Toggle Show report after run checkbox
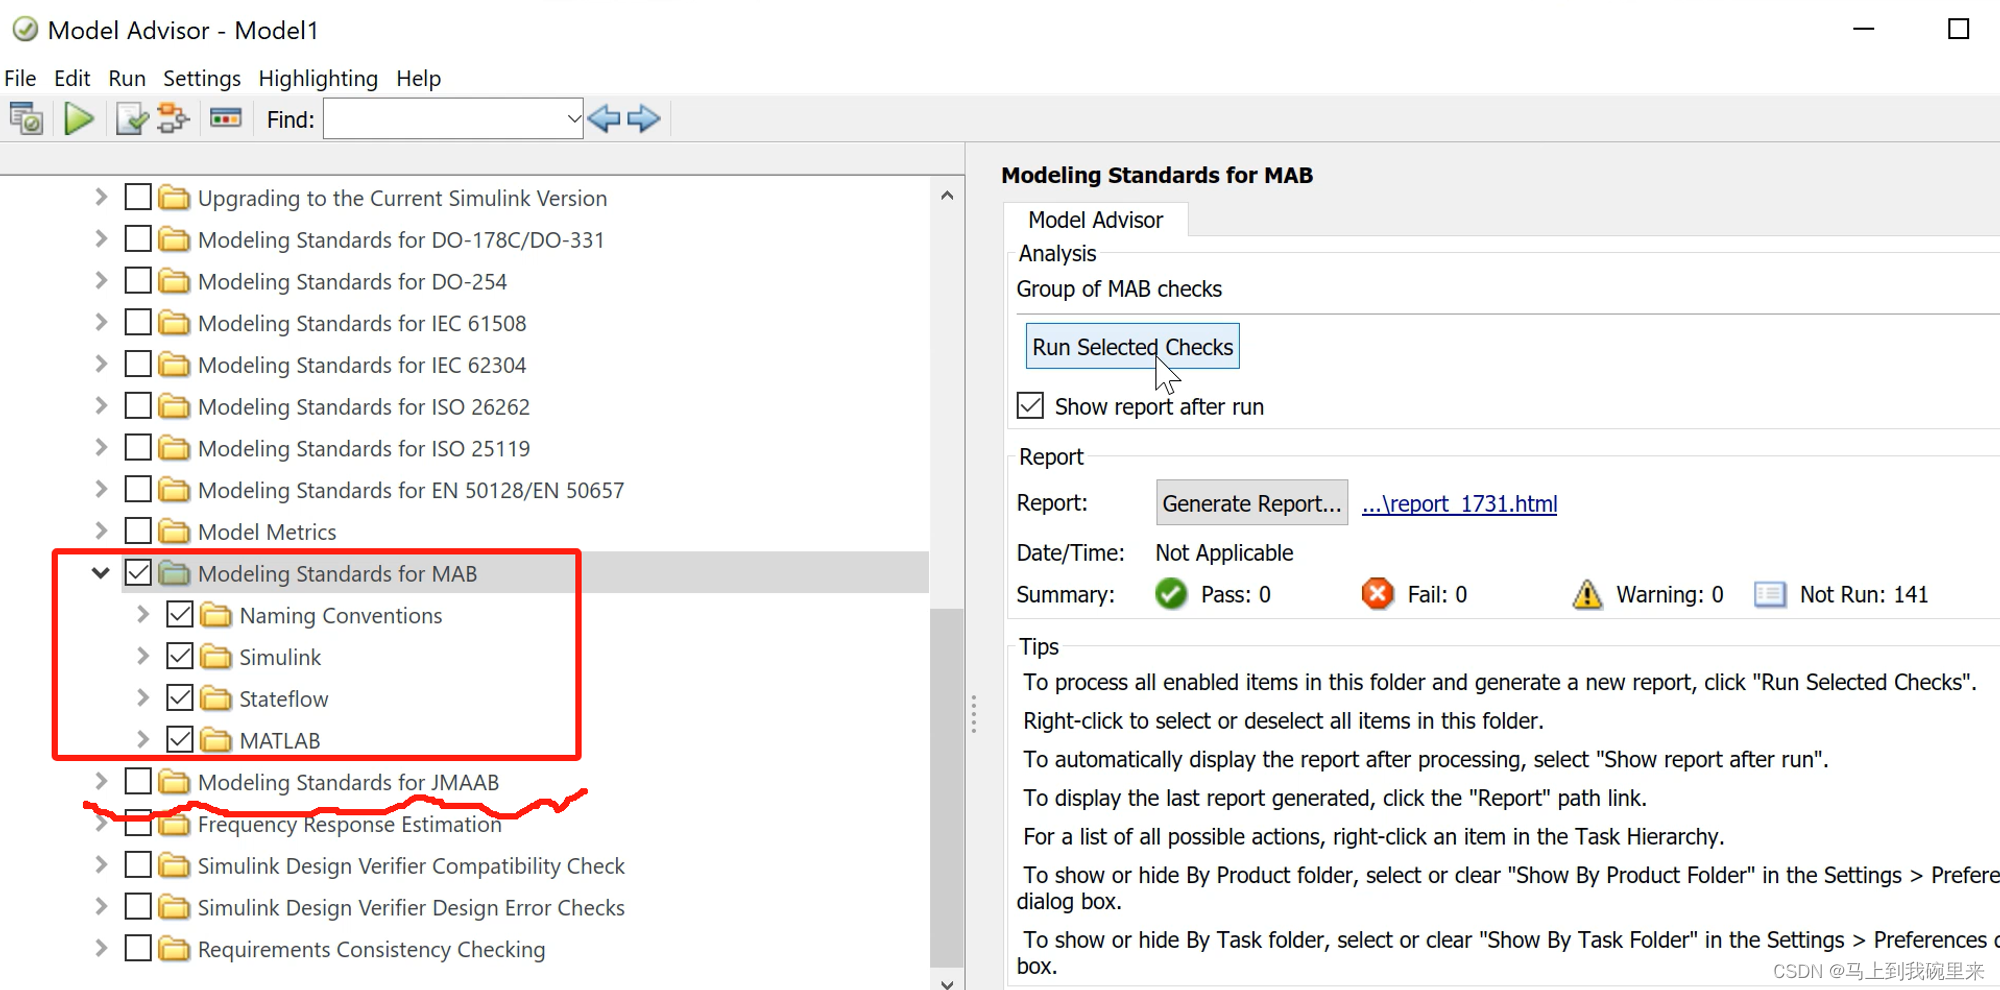This screenshot has width=2000, height=990. click(x=1030, y=405)
